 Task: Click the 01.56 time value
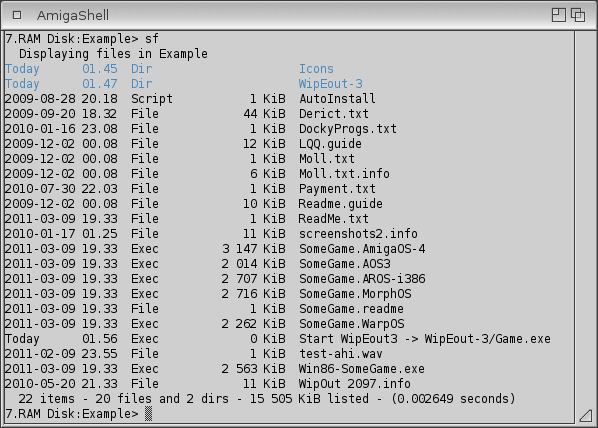(100, 339)
